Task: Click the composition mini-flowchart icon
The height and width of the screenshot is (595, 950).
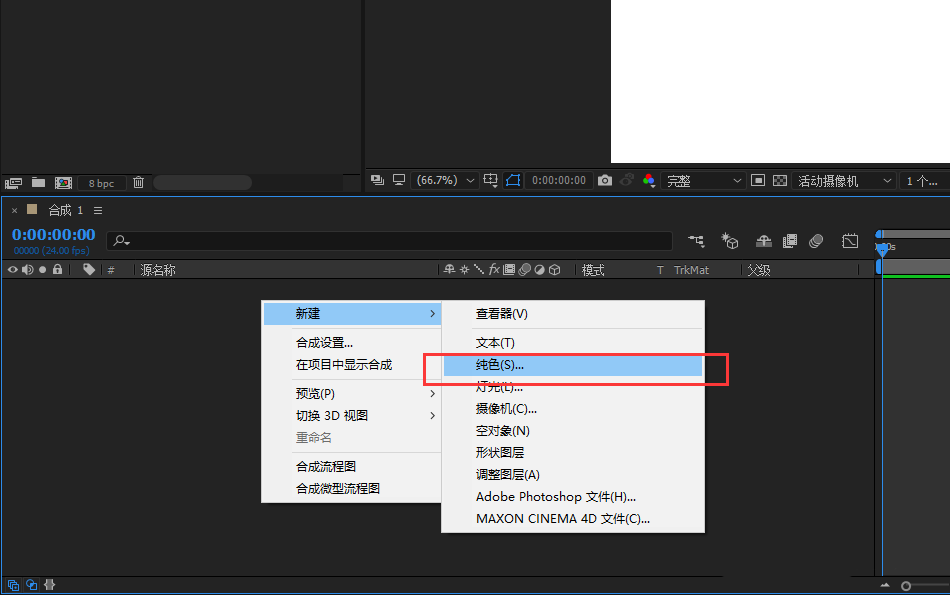Action: (697, 240)
